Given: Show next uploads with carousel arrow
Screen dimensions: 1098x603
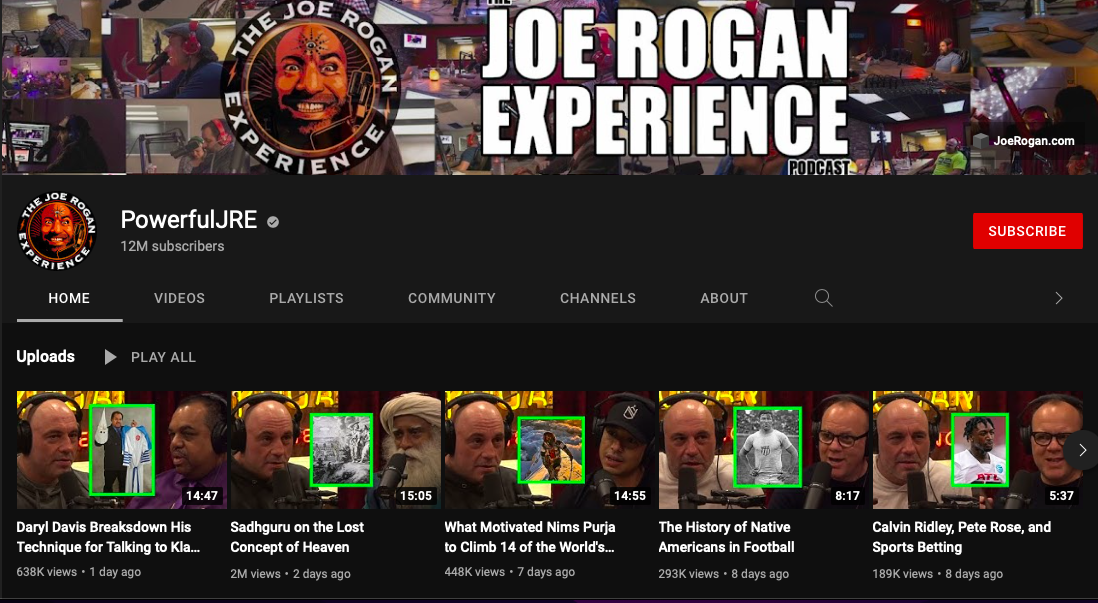Looking at the screenshot, I should [x=1082, y=450].
